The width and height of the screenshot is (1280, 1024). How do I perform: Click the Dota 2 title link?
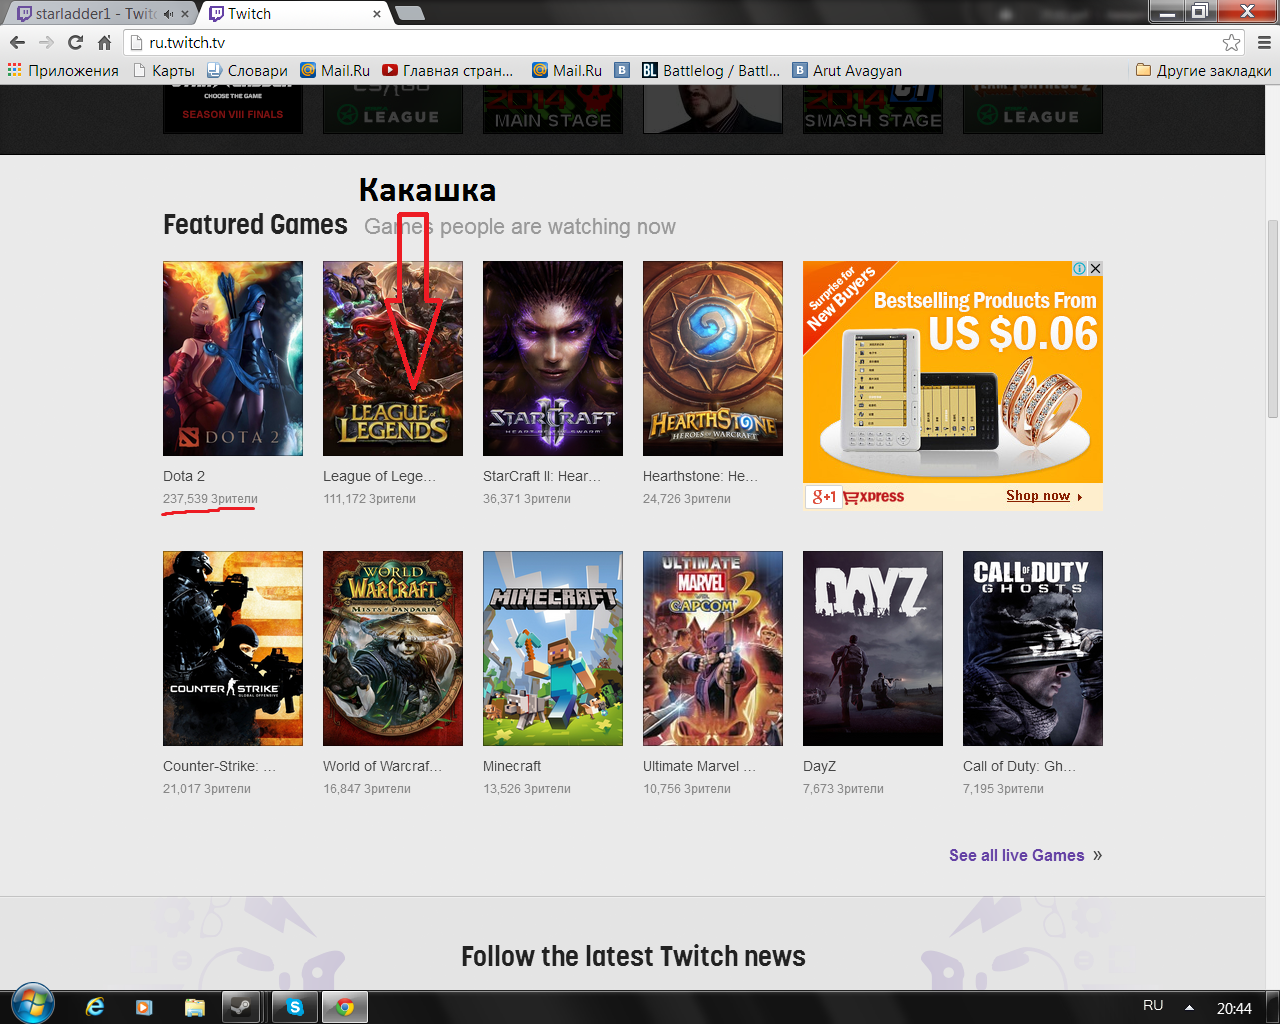pyautogui.click(x=184, y=476)
